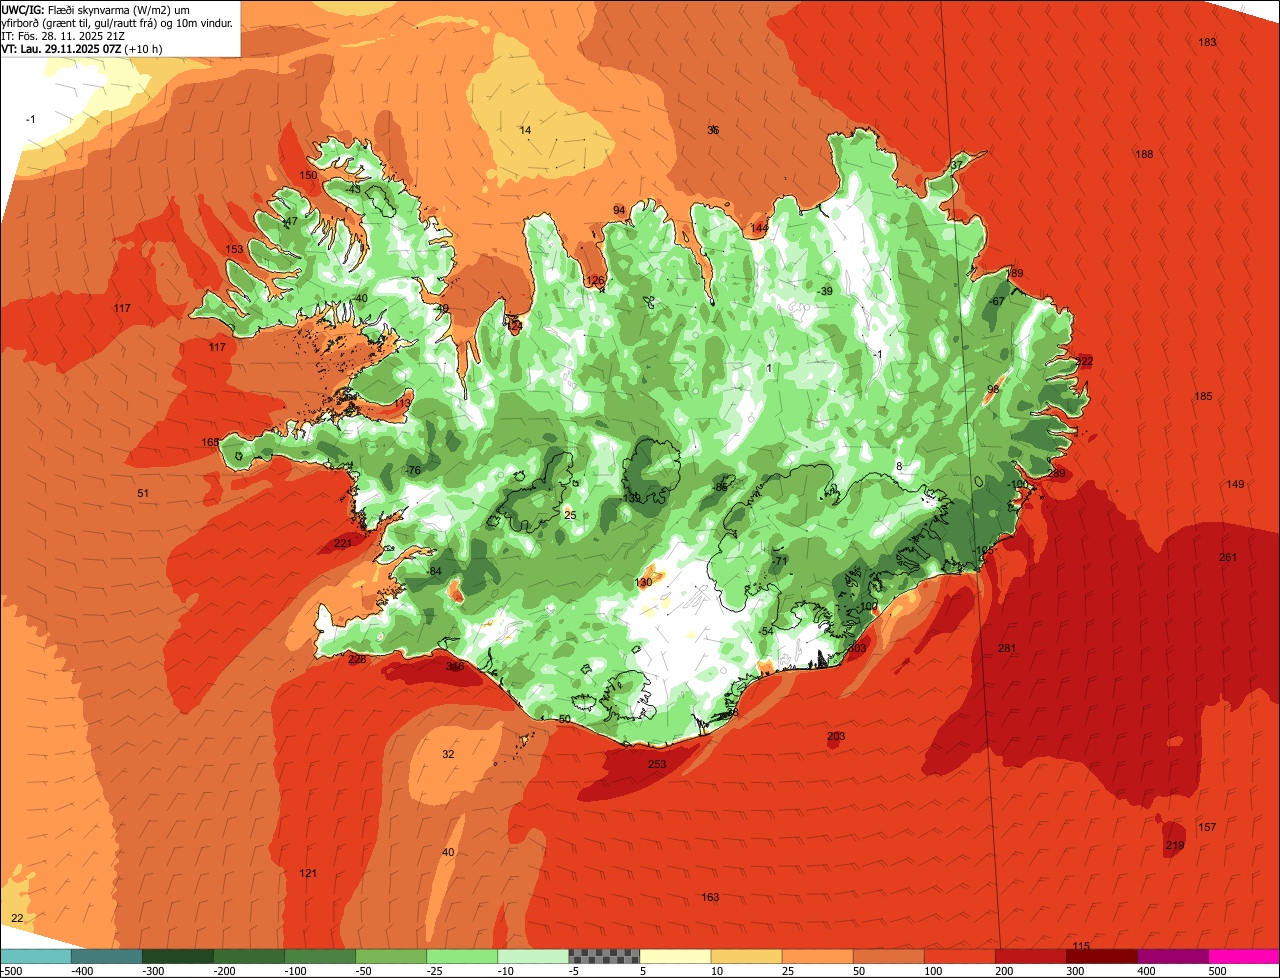This screenshot has width=1280, height=978.
Task: Click flux value '316' on the southwest coast
Action: [455, 666]
